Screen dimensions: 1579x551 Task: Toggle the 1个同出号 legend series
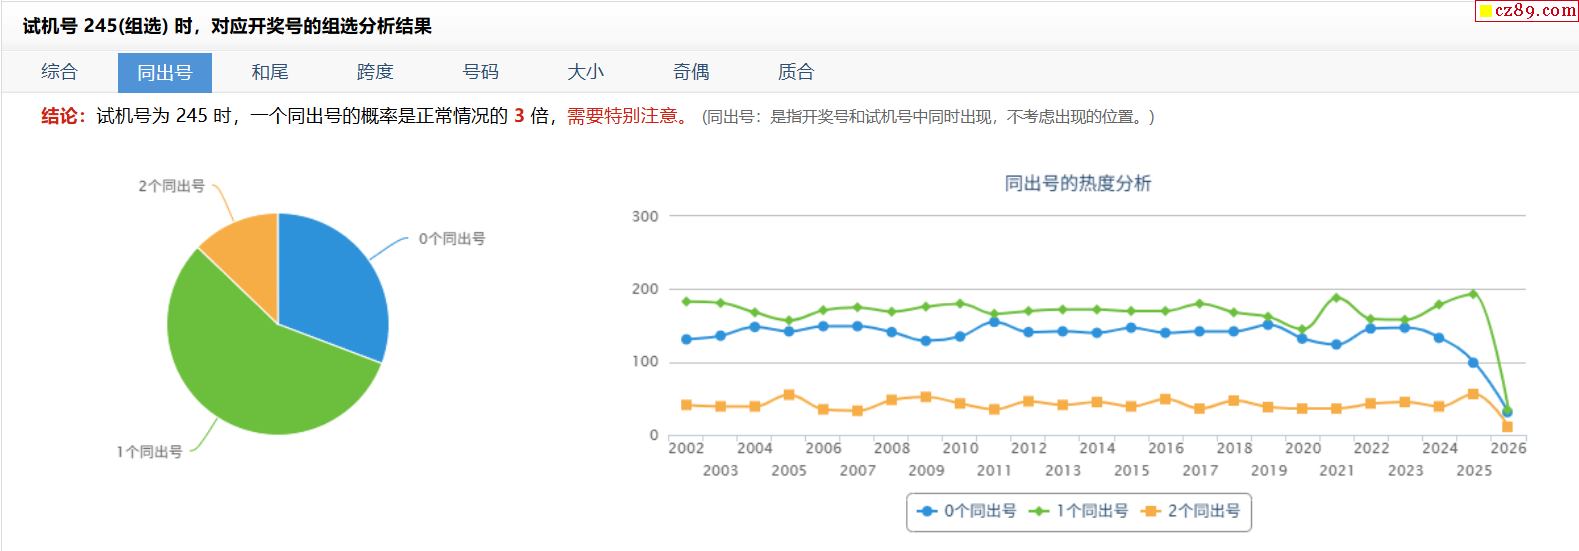[1079, 511]
